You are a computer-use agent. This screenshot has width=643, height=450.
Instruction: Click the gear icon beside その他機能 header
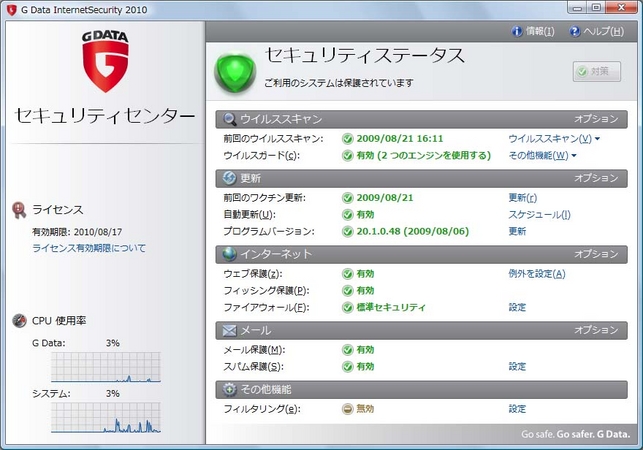[229, 389]
